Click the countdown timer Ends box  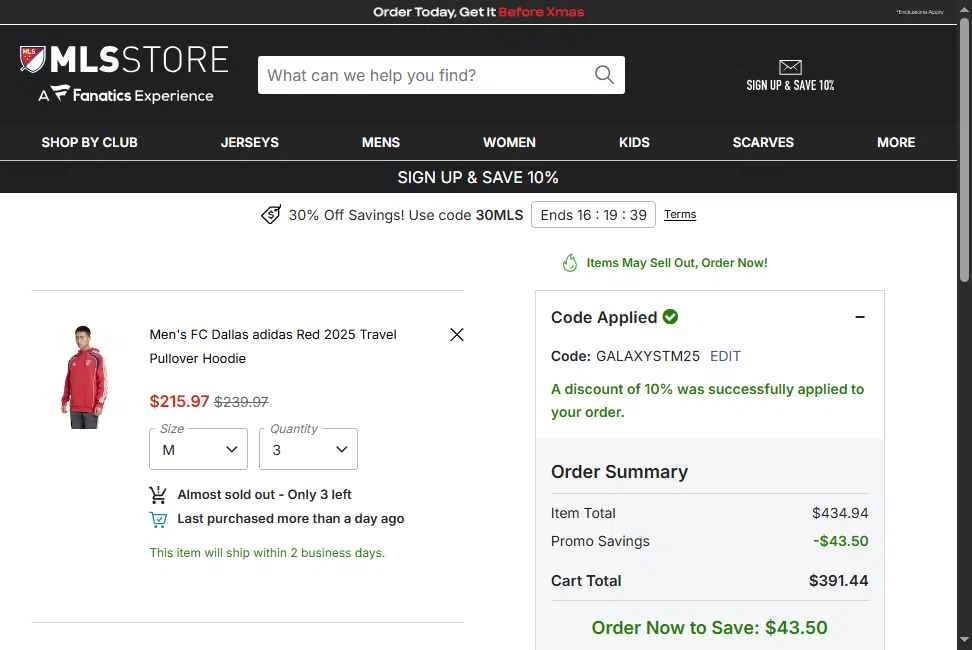click(x=593, y=215)
